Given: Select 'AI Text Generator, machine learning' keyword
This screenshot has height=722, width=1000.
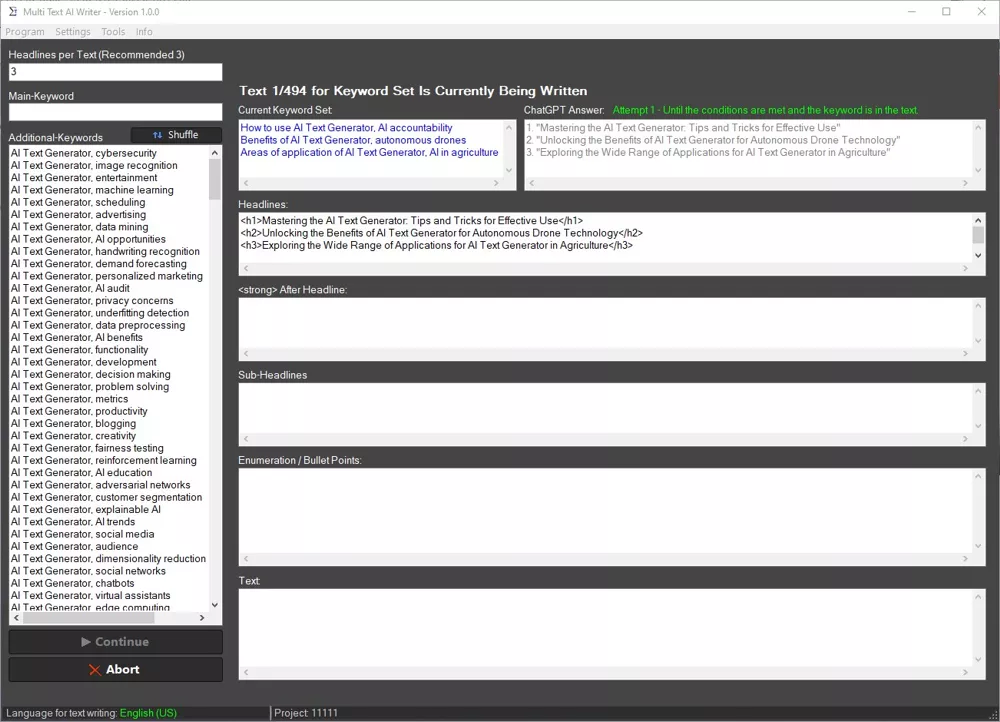Looking at the screenshot, I should pos(92,189).
